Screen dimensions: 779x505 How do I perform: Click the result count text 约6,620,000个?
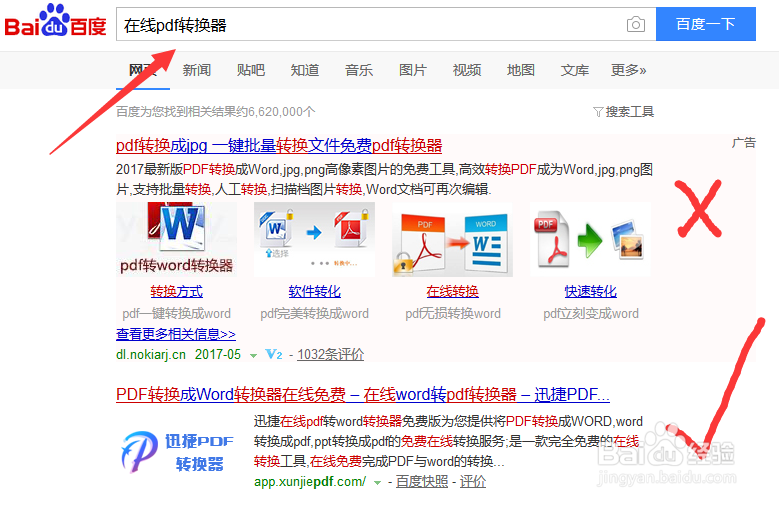pos(276,112)
